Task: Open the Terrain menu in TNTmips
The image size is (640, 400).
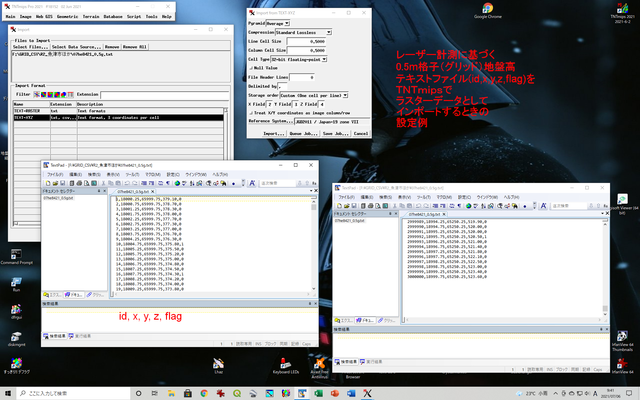Action: [88, 18]
